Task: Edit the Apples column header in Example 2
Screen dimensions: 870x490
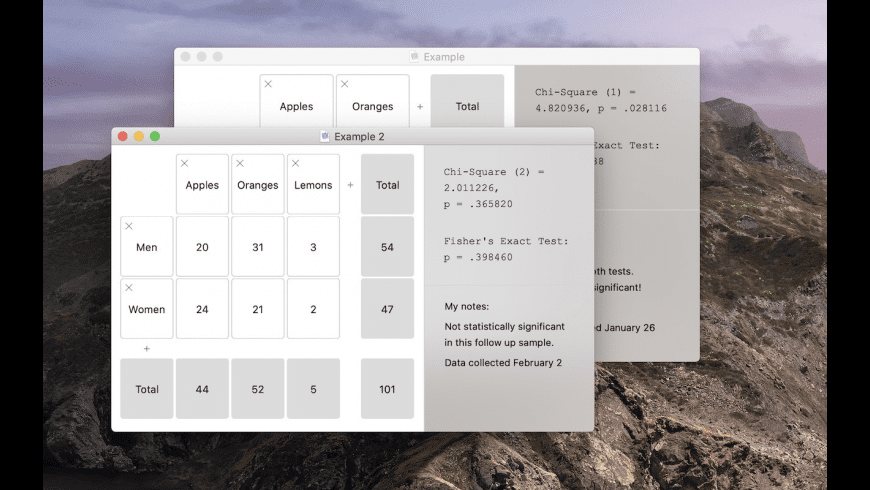Action: pyautogui.click(x=202, y=185)
